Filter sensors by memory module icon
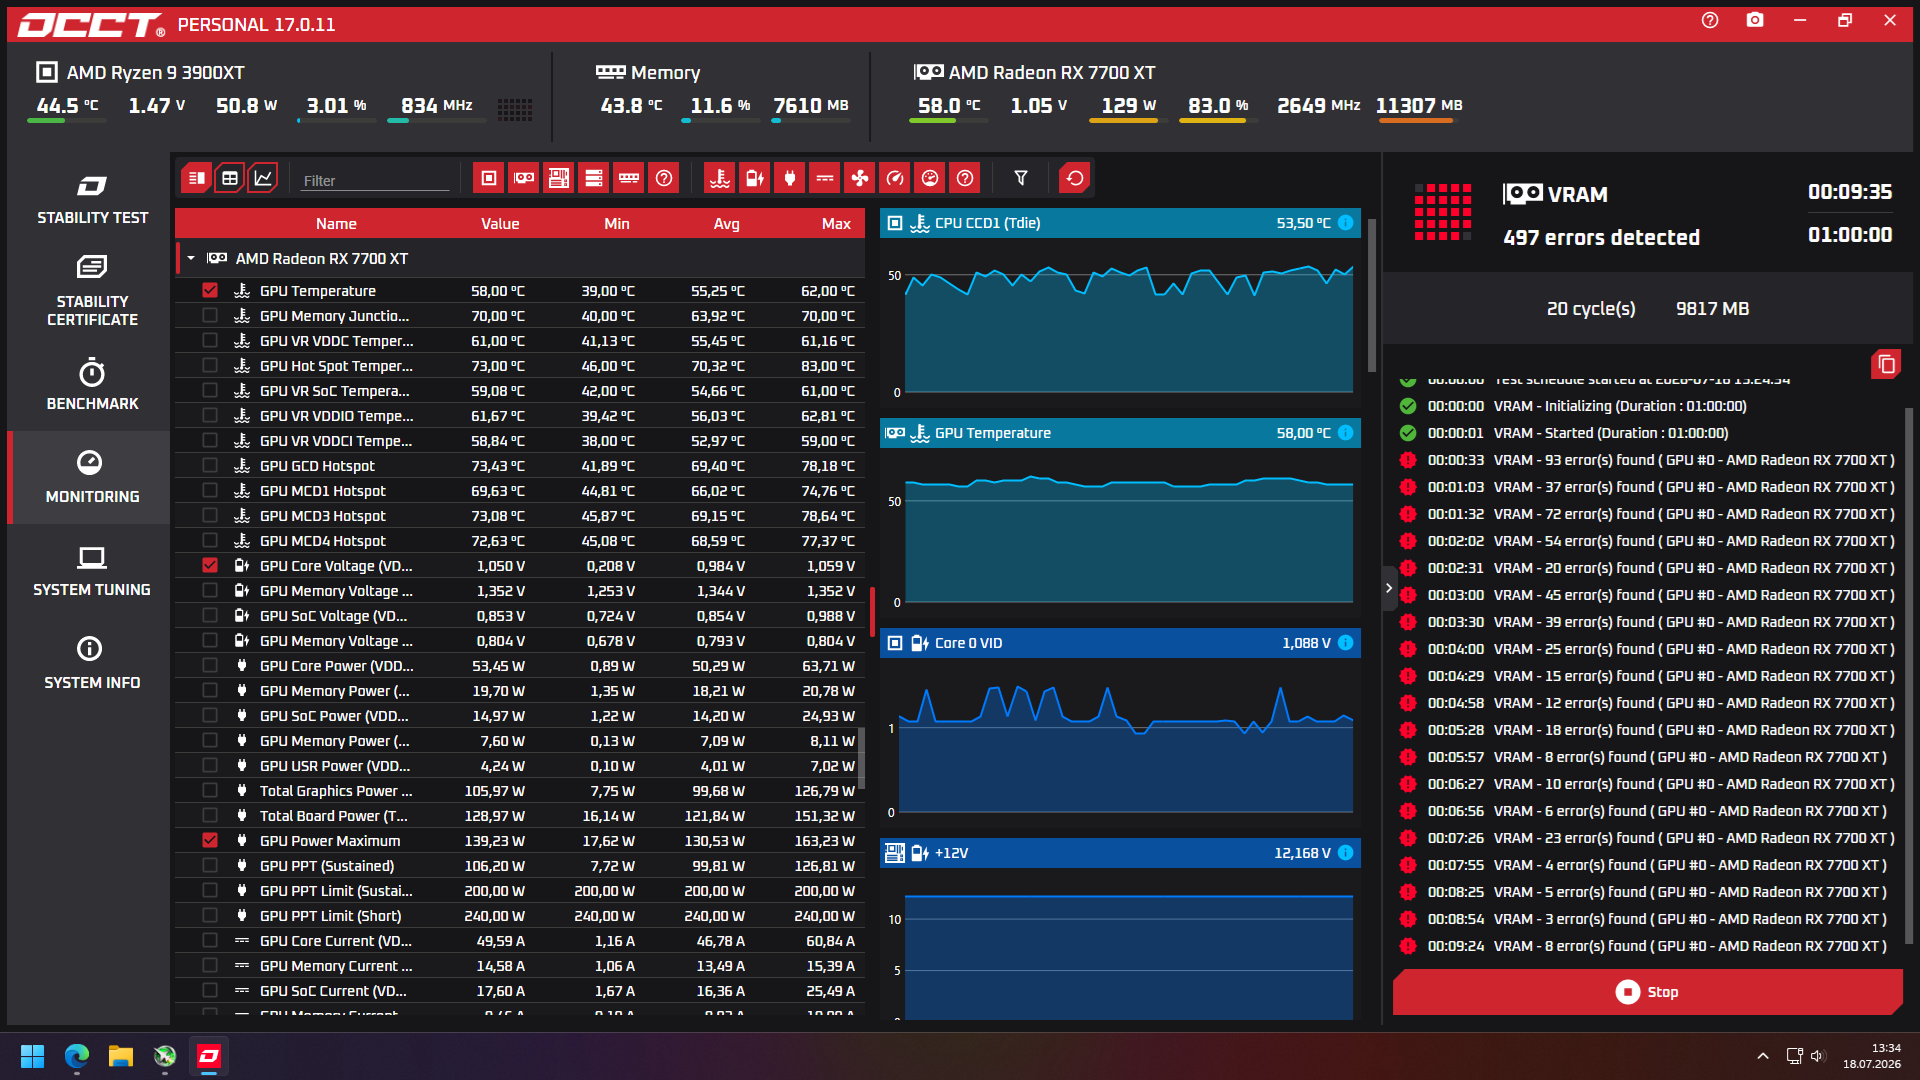1920x1080 pixels. click(x=629, y=178)
